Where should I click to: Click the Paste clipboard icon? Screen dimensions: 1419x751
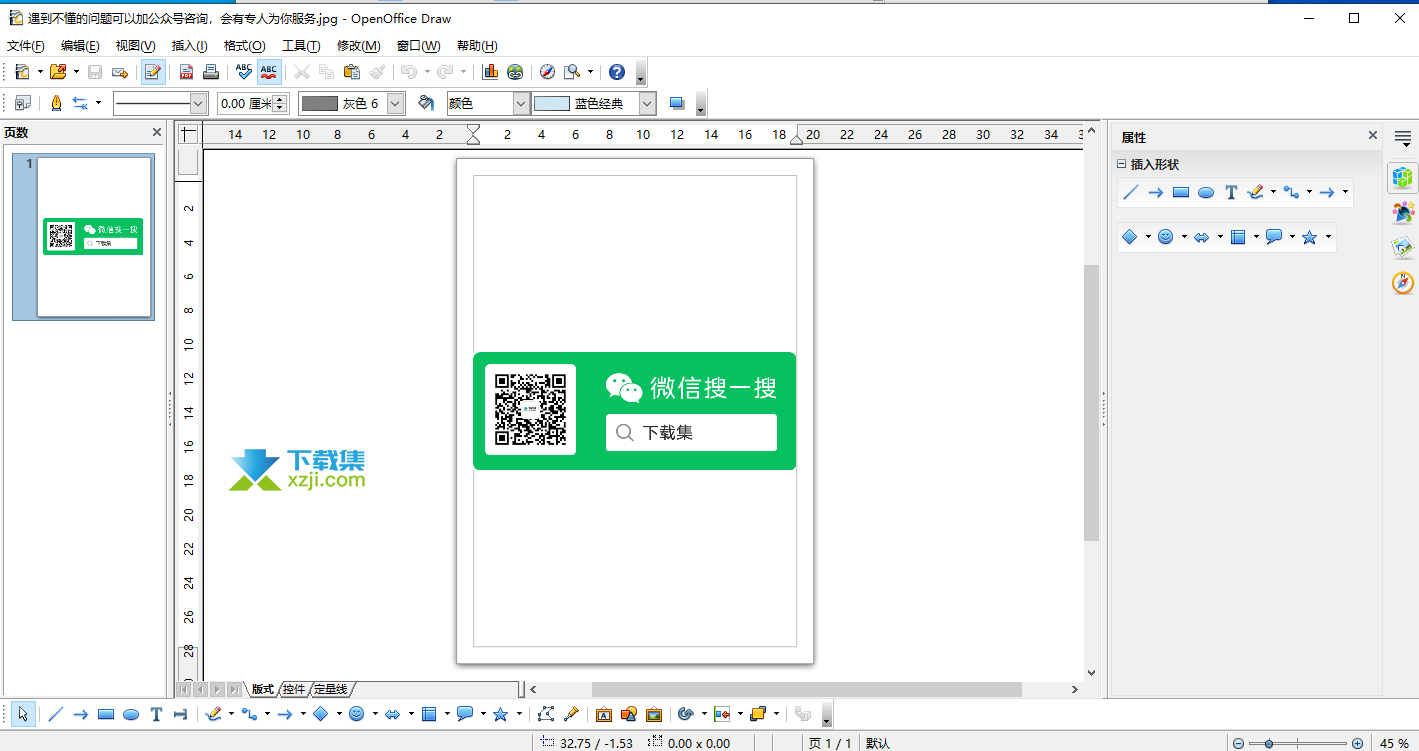(352, 72)
